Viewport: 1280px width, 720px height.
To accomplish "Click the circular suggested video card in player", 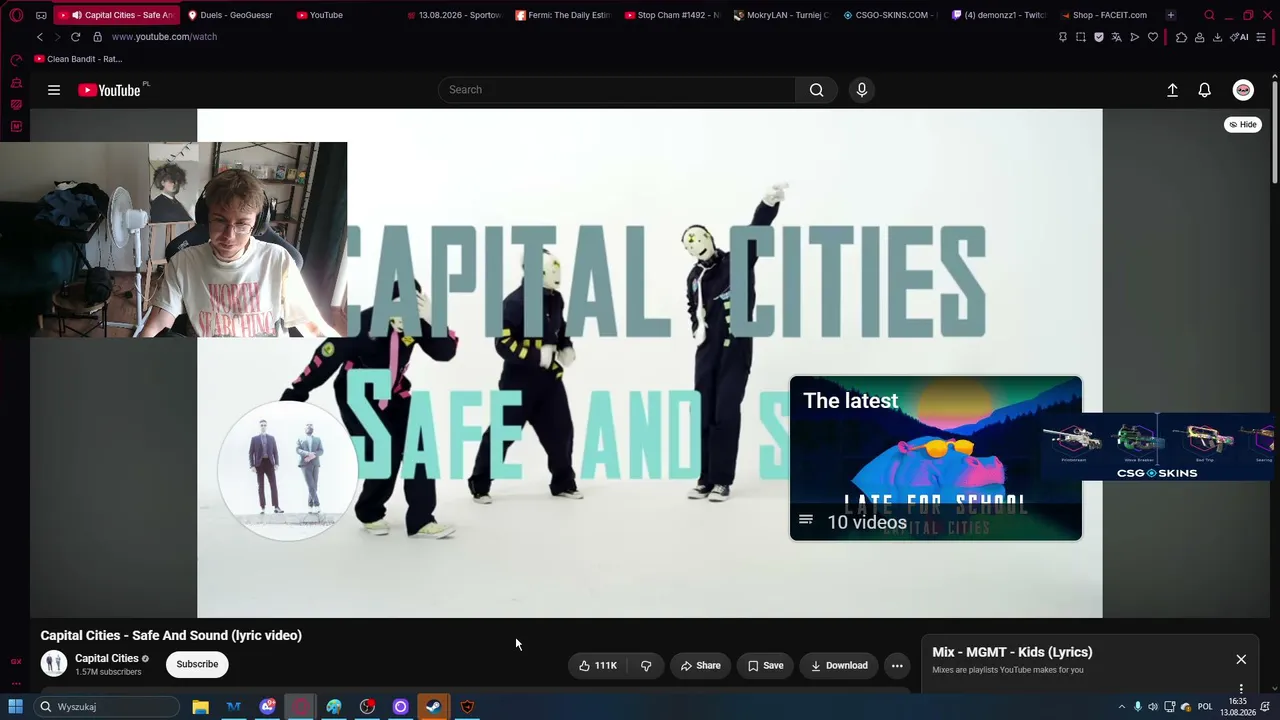I will click(x=288, y=470).
